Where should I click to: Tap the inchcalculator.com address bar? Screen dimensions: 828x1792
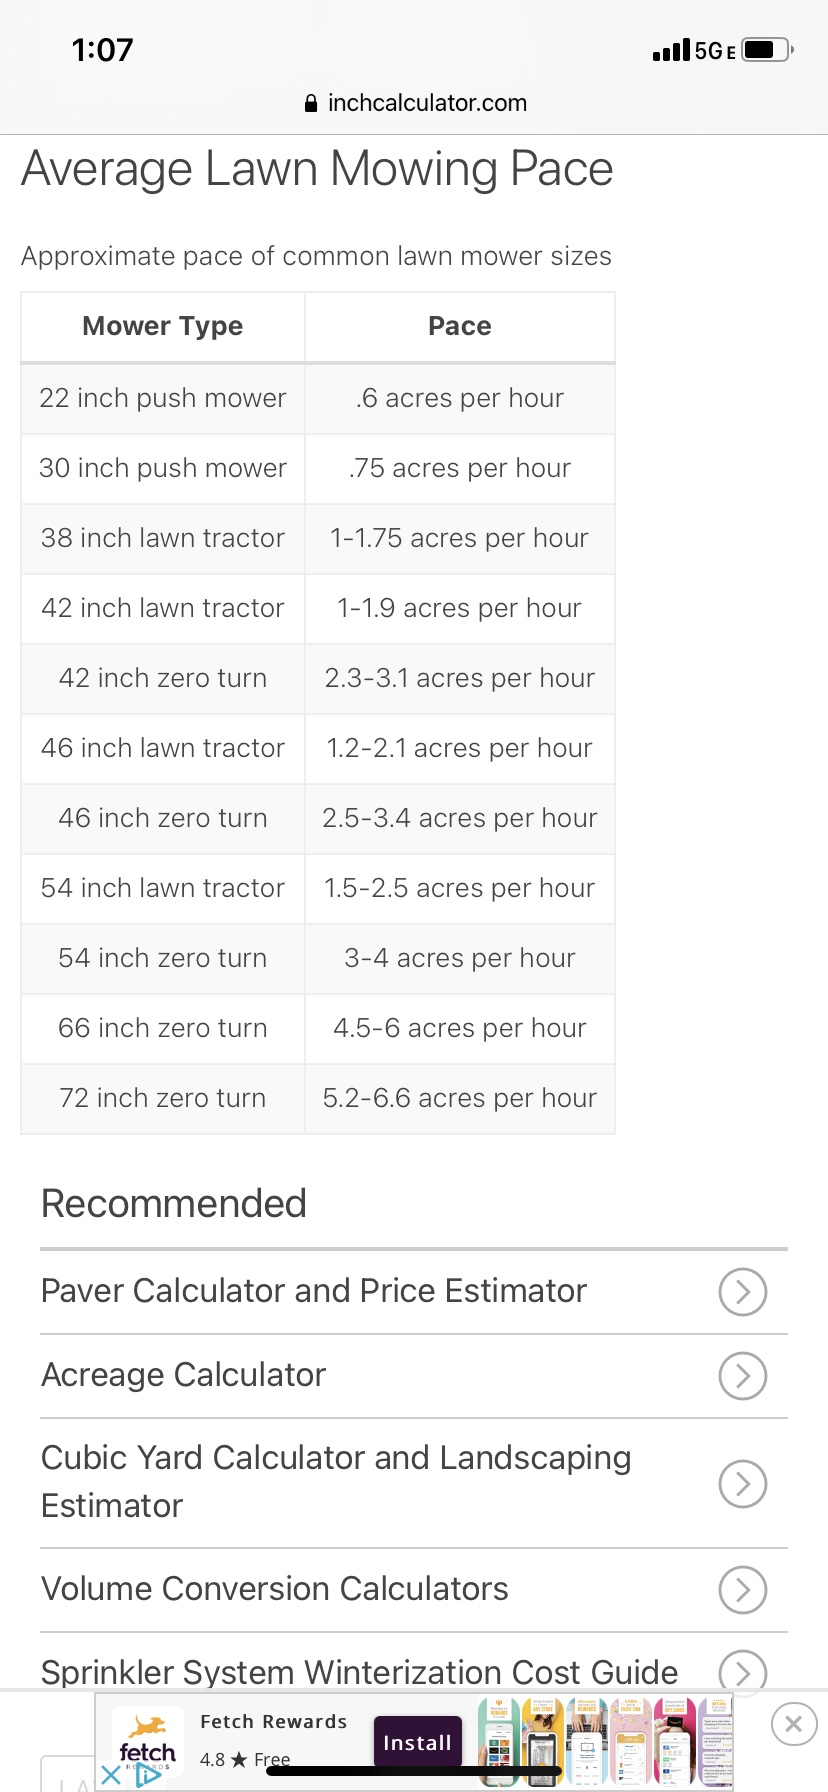(427, 103)
